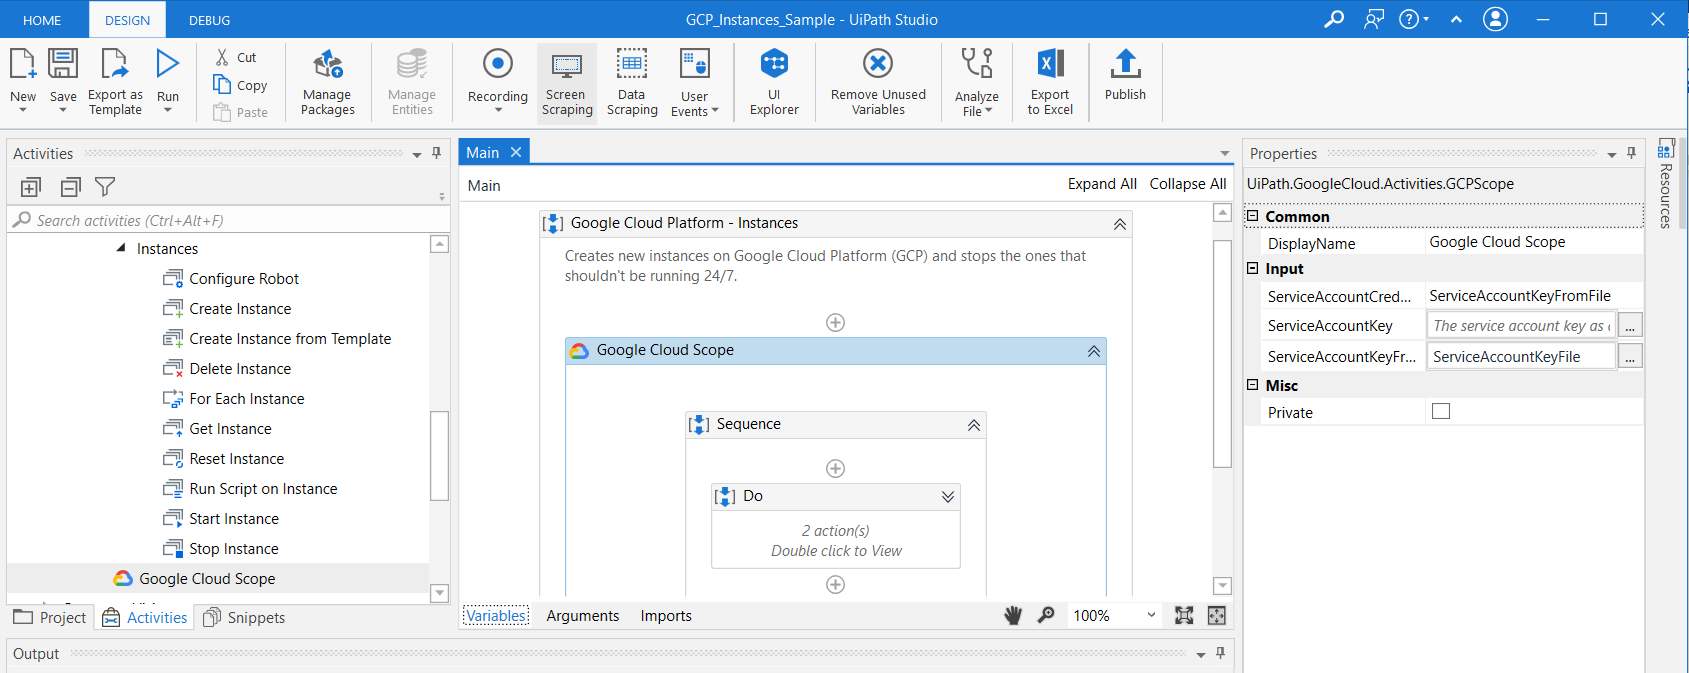The width and height of the screenshot is (1689, 673).
Task: Open ServiceAccountKey expression editor button
Action: point(1630,326)
